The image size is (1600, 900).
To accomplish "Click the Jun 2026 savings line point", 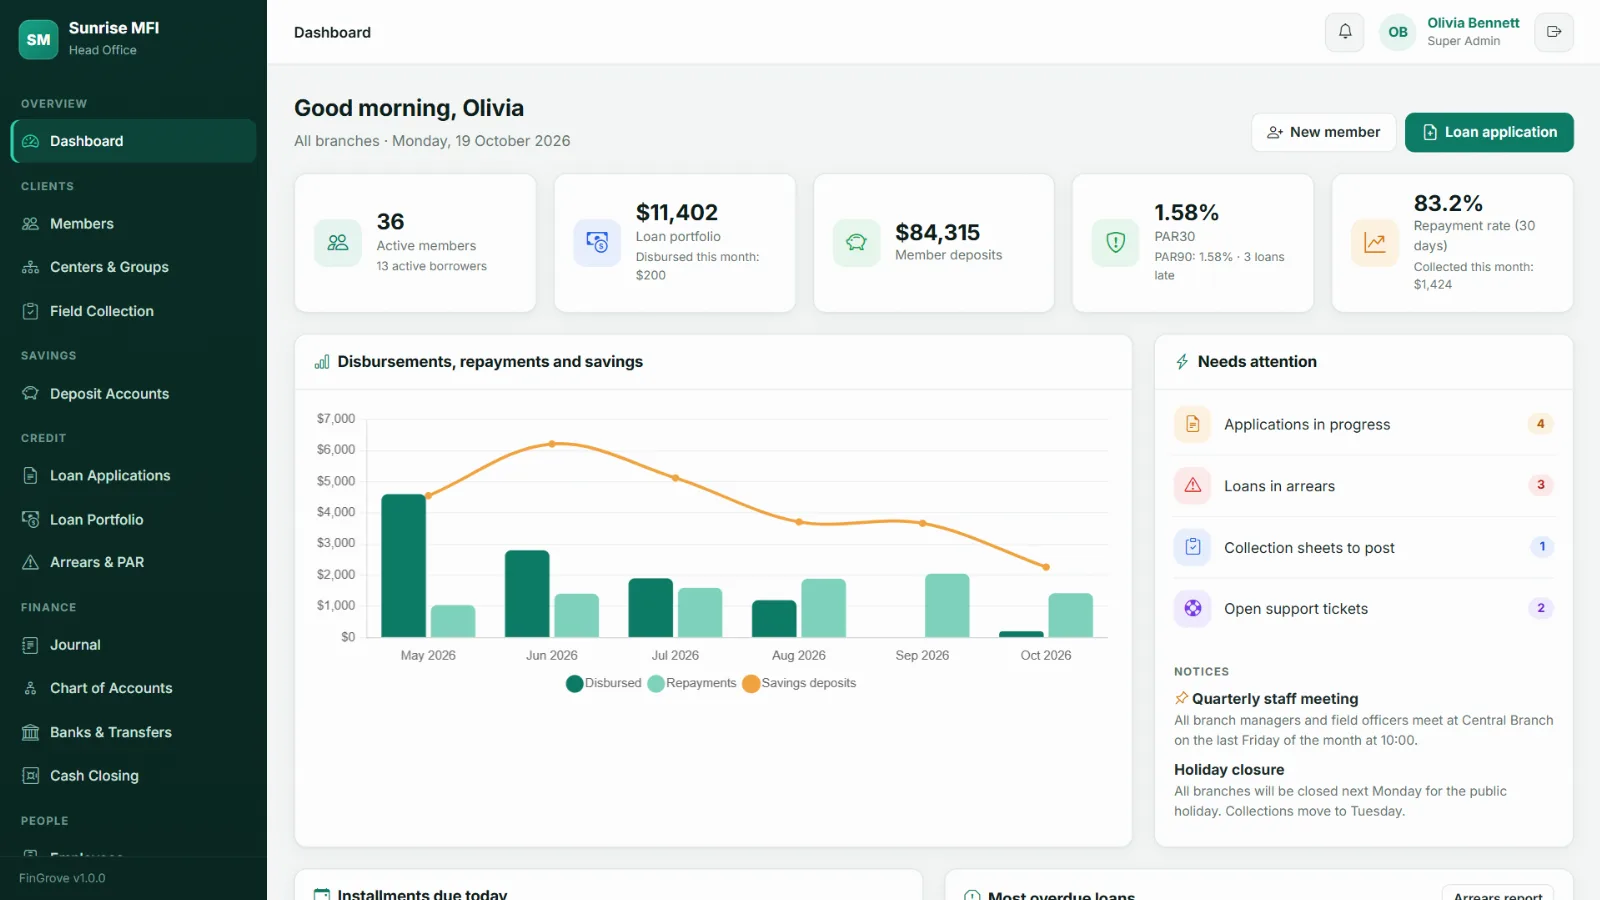I will pos(552,443).
